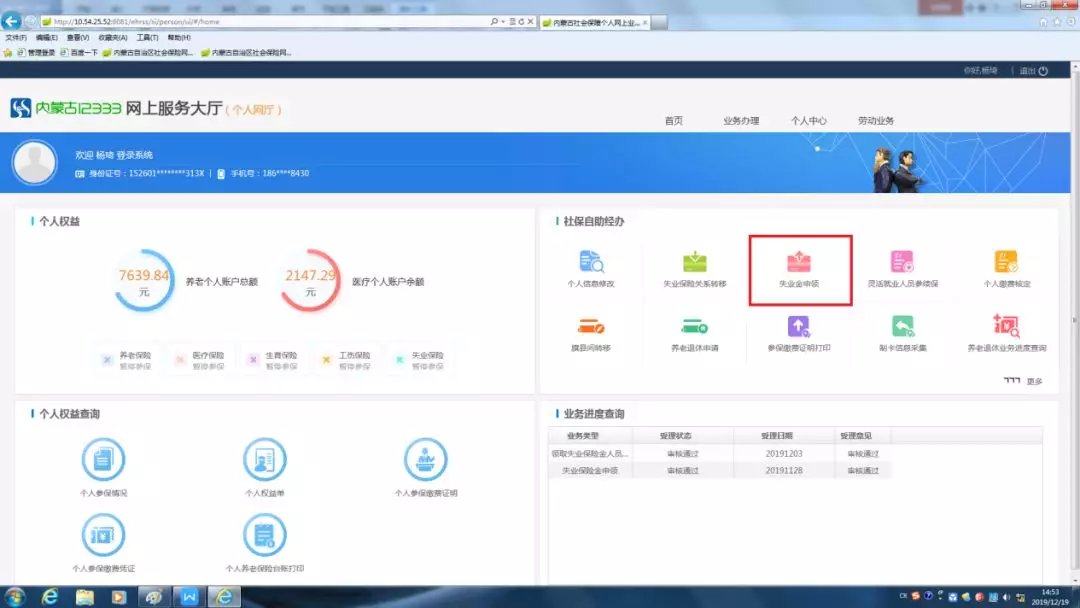Open 养老退休业务进度查询 icon
This screenshot has height=608, width=1080.
click(1006, 330)
